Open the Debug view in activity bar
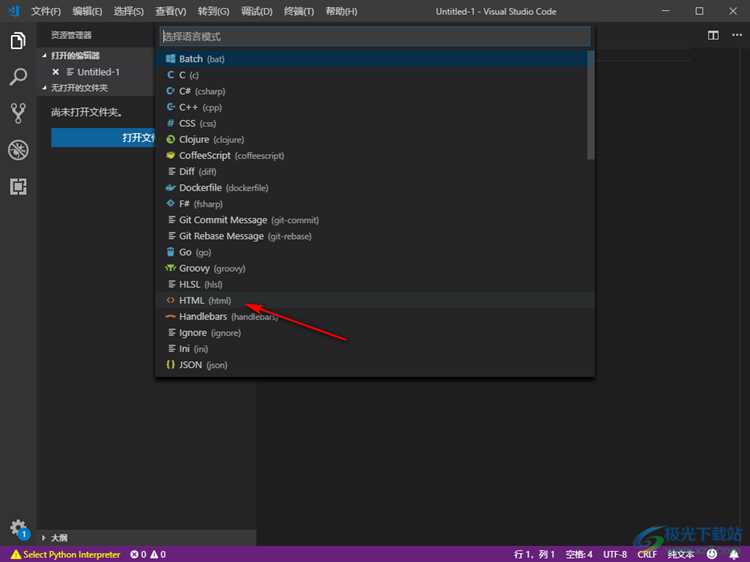The width and height of the screenshot is (750, 562). click(x=18, y=150)
